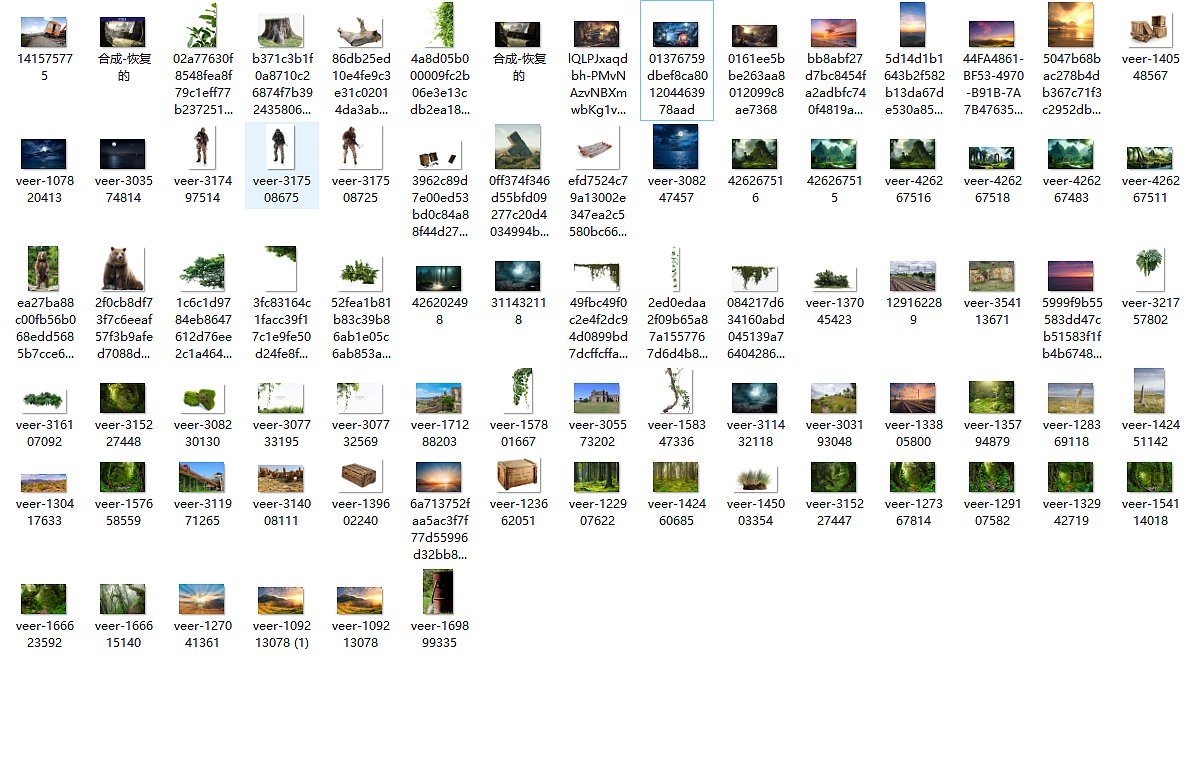The width and height of the screenshot is (1192, 760).
Task: Select soldier image veer-317508725
Action: [360, 147]
